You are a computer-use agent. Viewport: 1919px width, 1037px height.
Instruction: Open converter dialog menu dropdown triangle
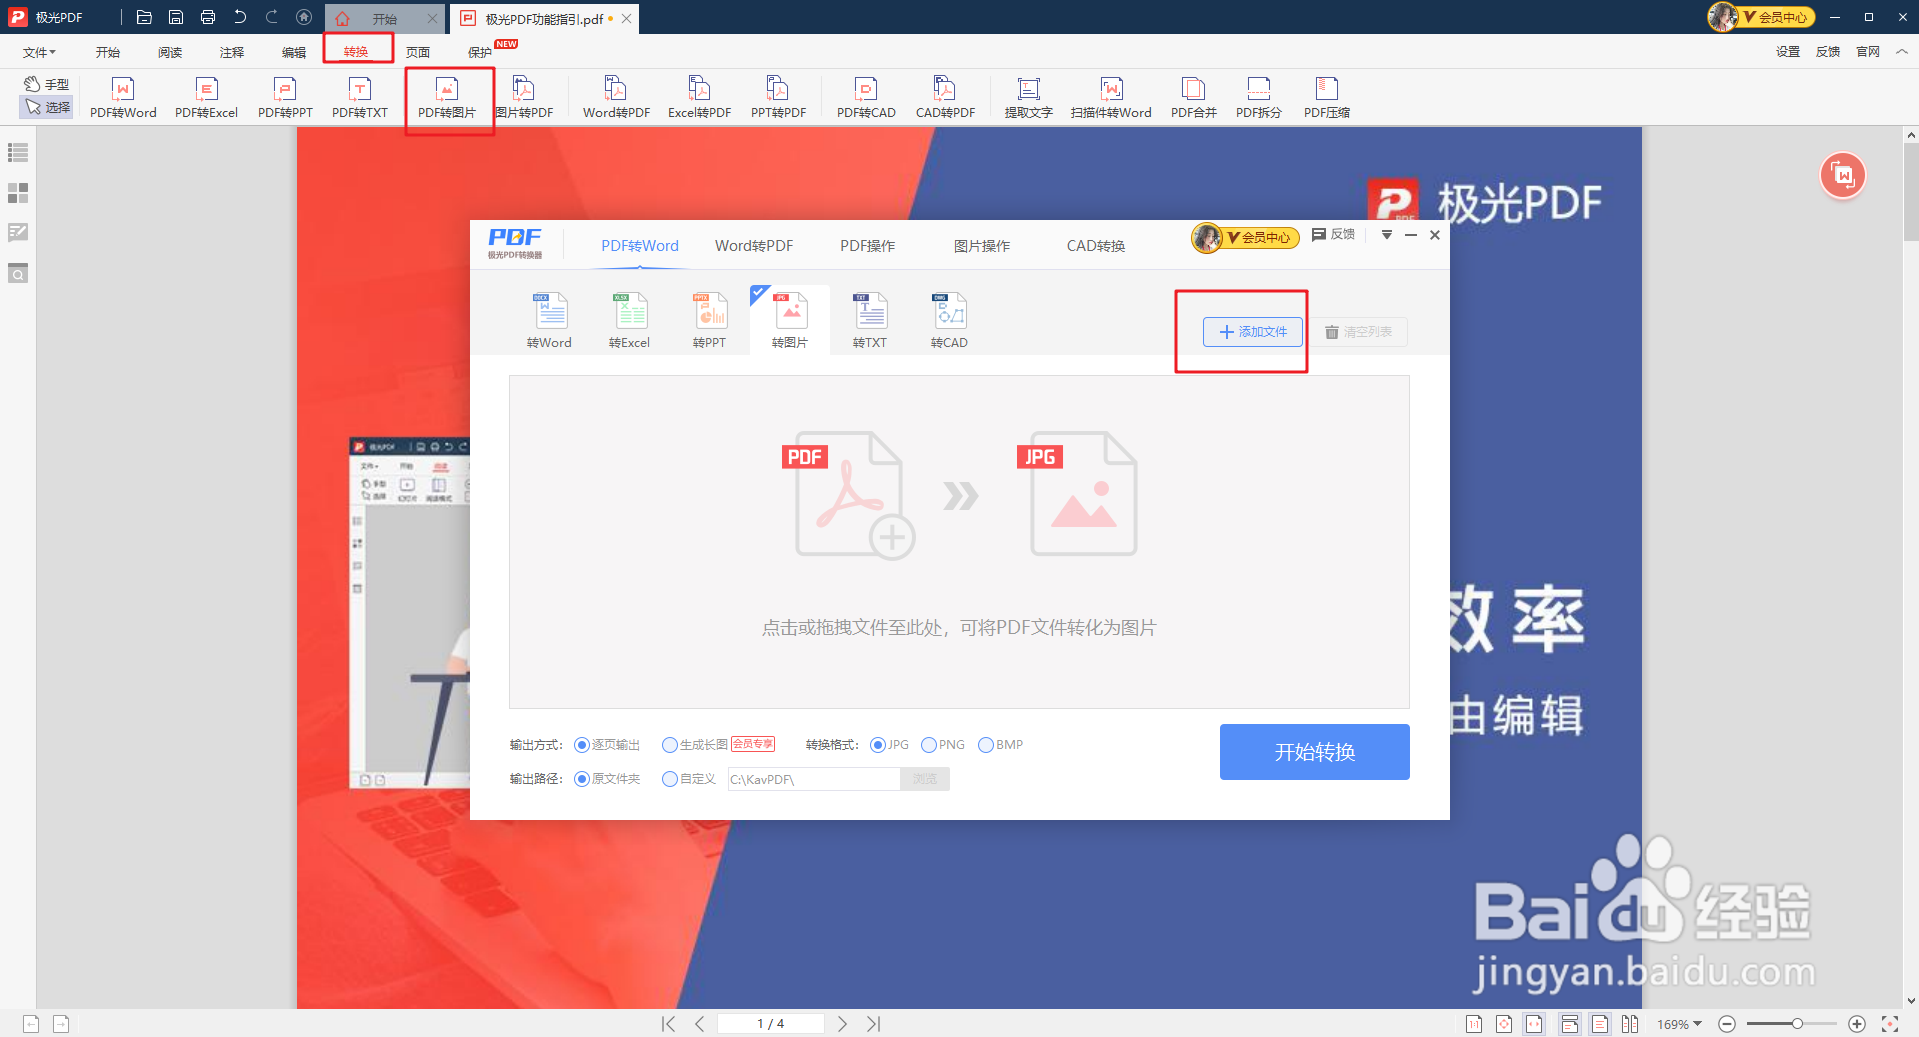1386,235
